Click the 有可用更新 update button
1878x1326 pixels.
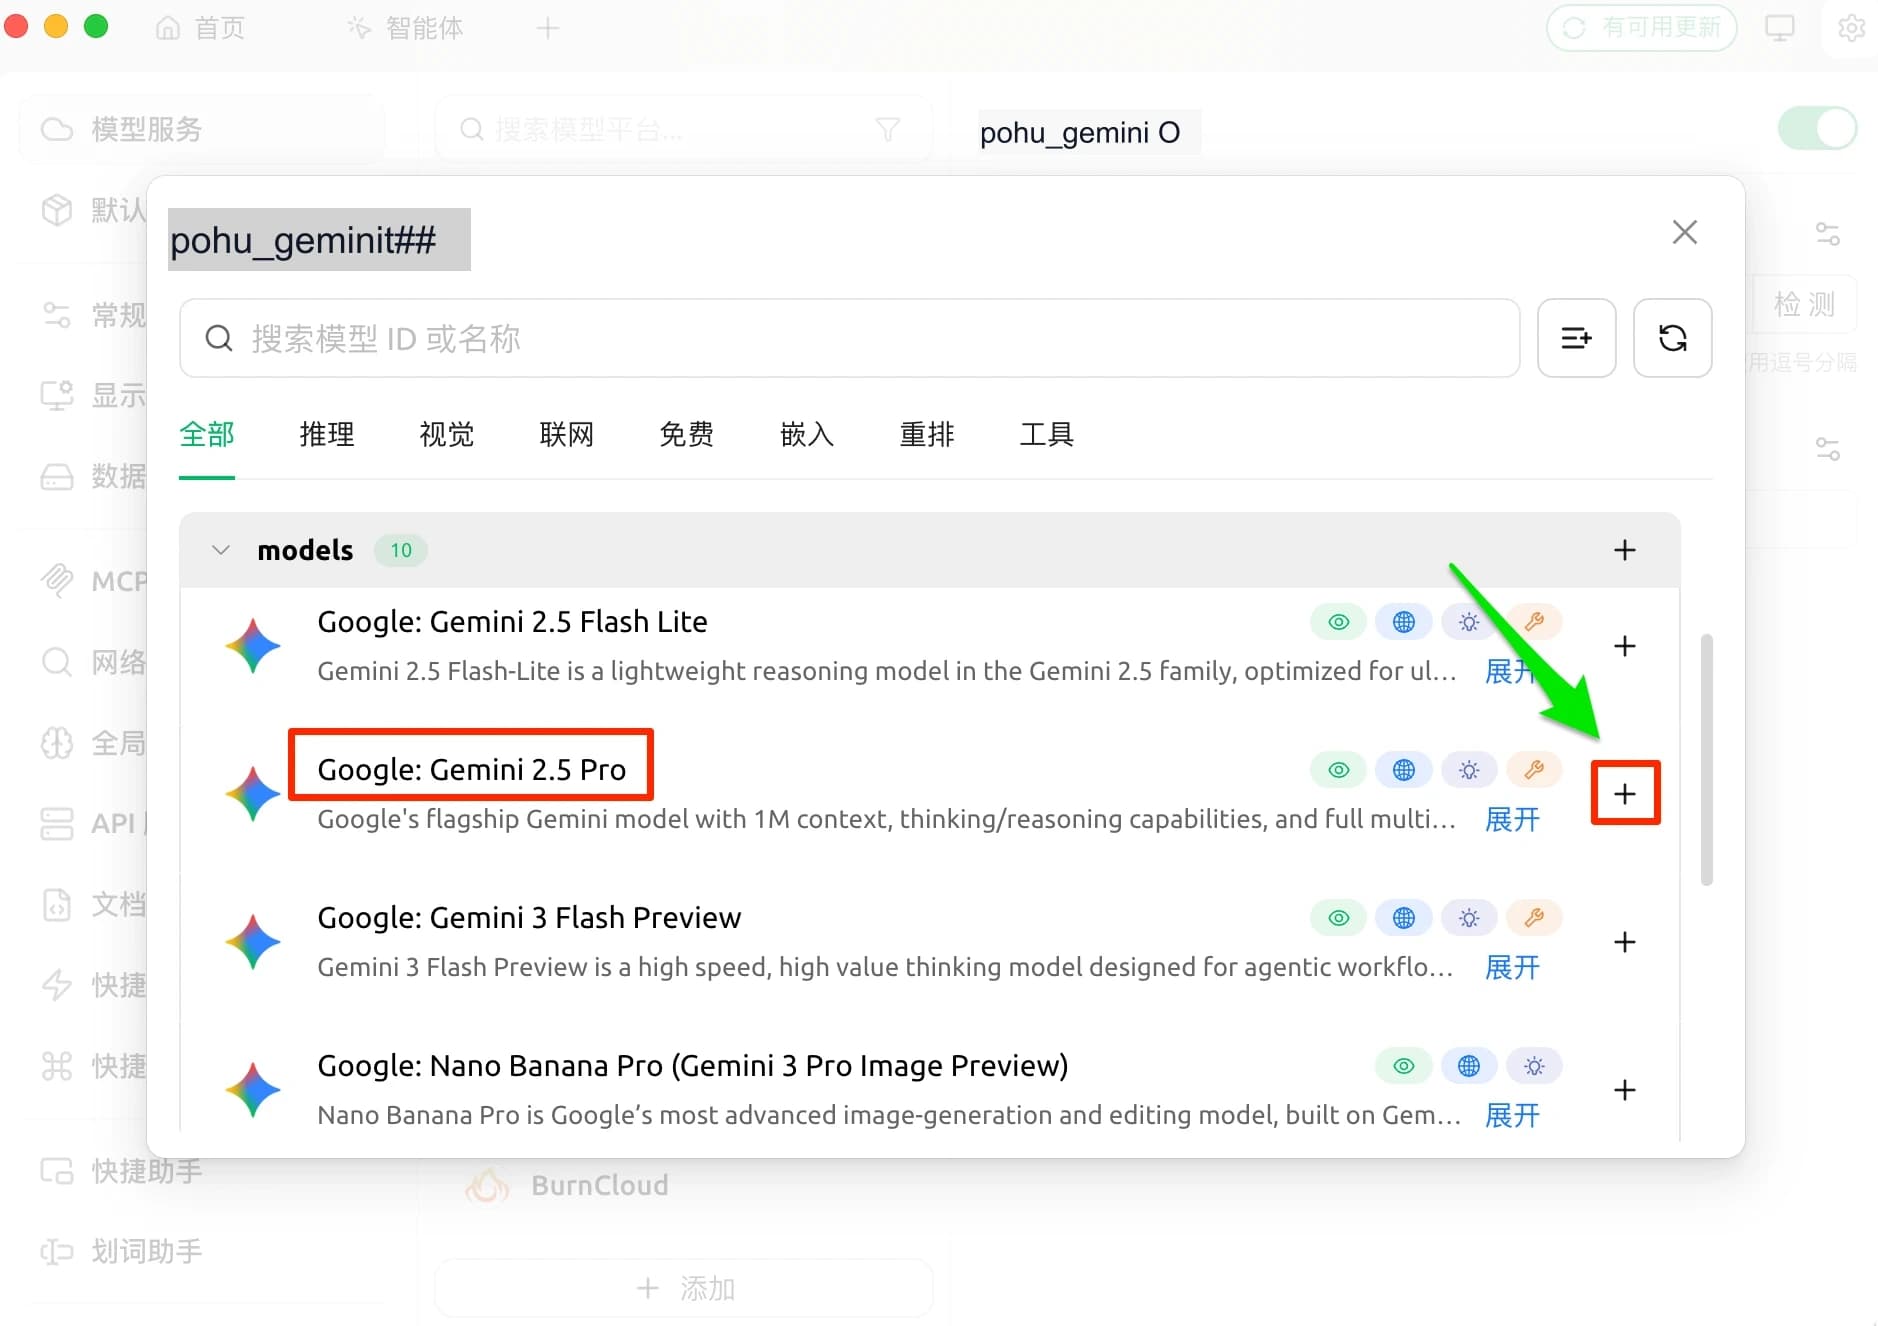(x=1642, y=28)
